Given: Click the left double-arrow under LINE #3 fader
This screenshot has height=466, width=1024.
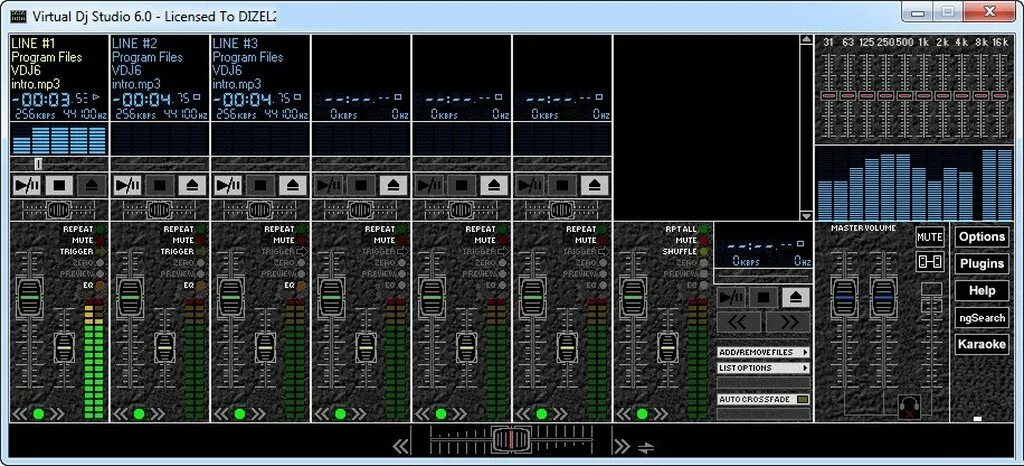Looking at the screenshot, I should coord(221,414).
